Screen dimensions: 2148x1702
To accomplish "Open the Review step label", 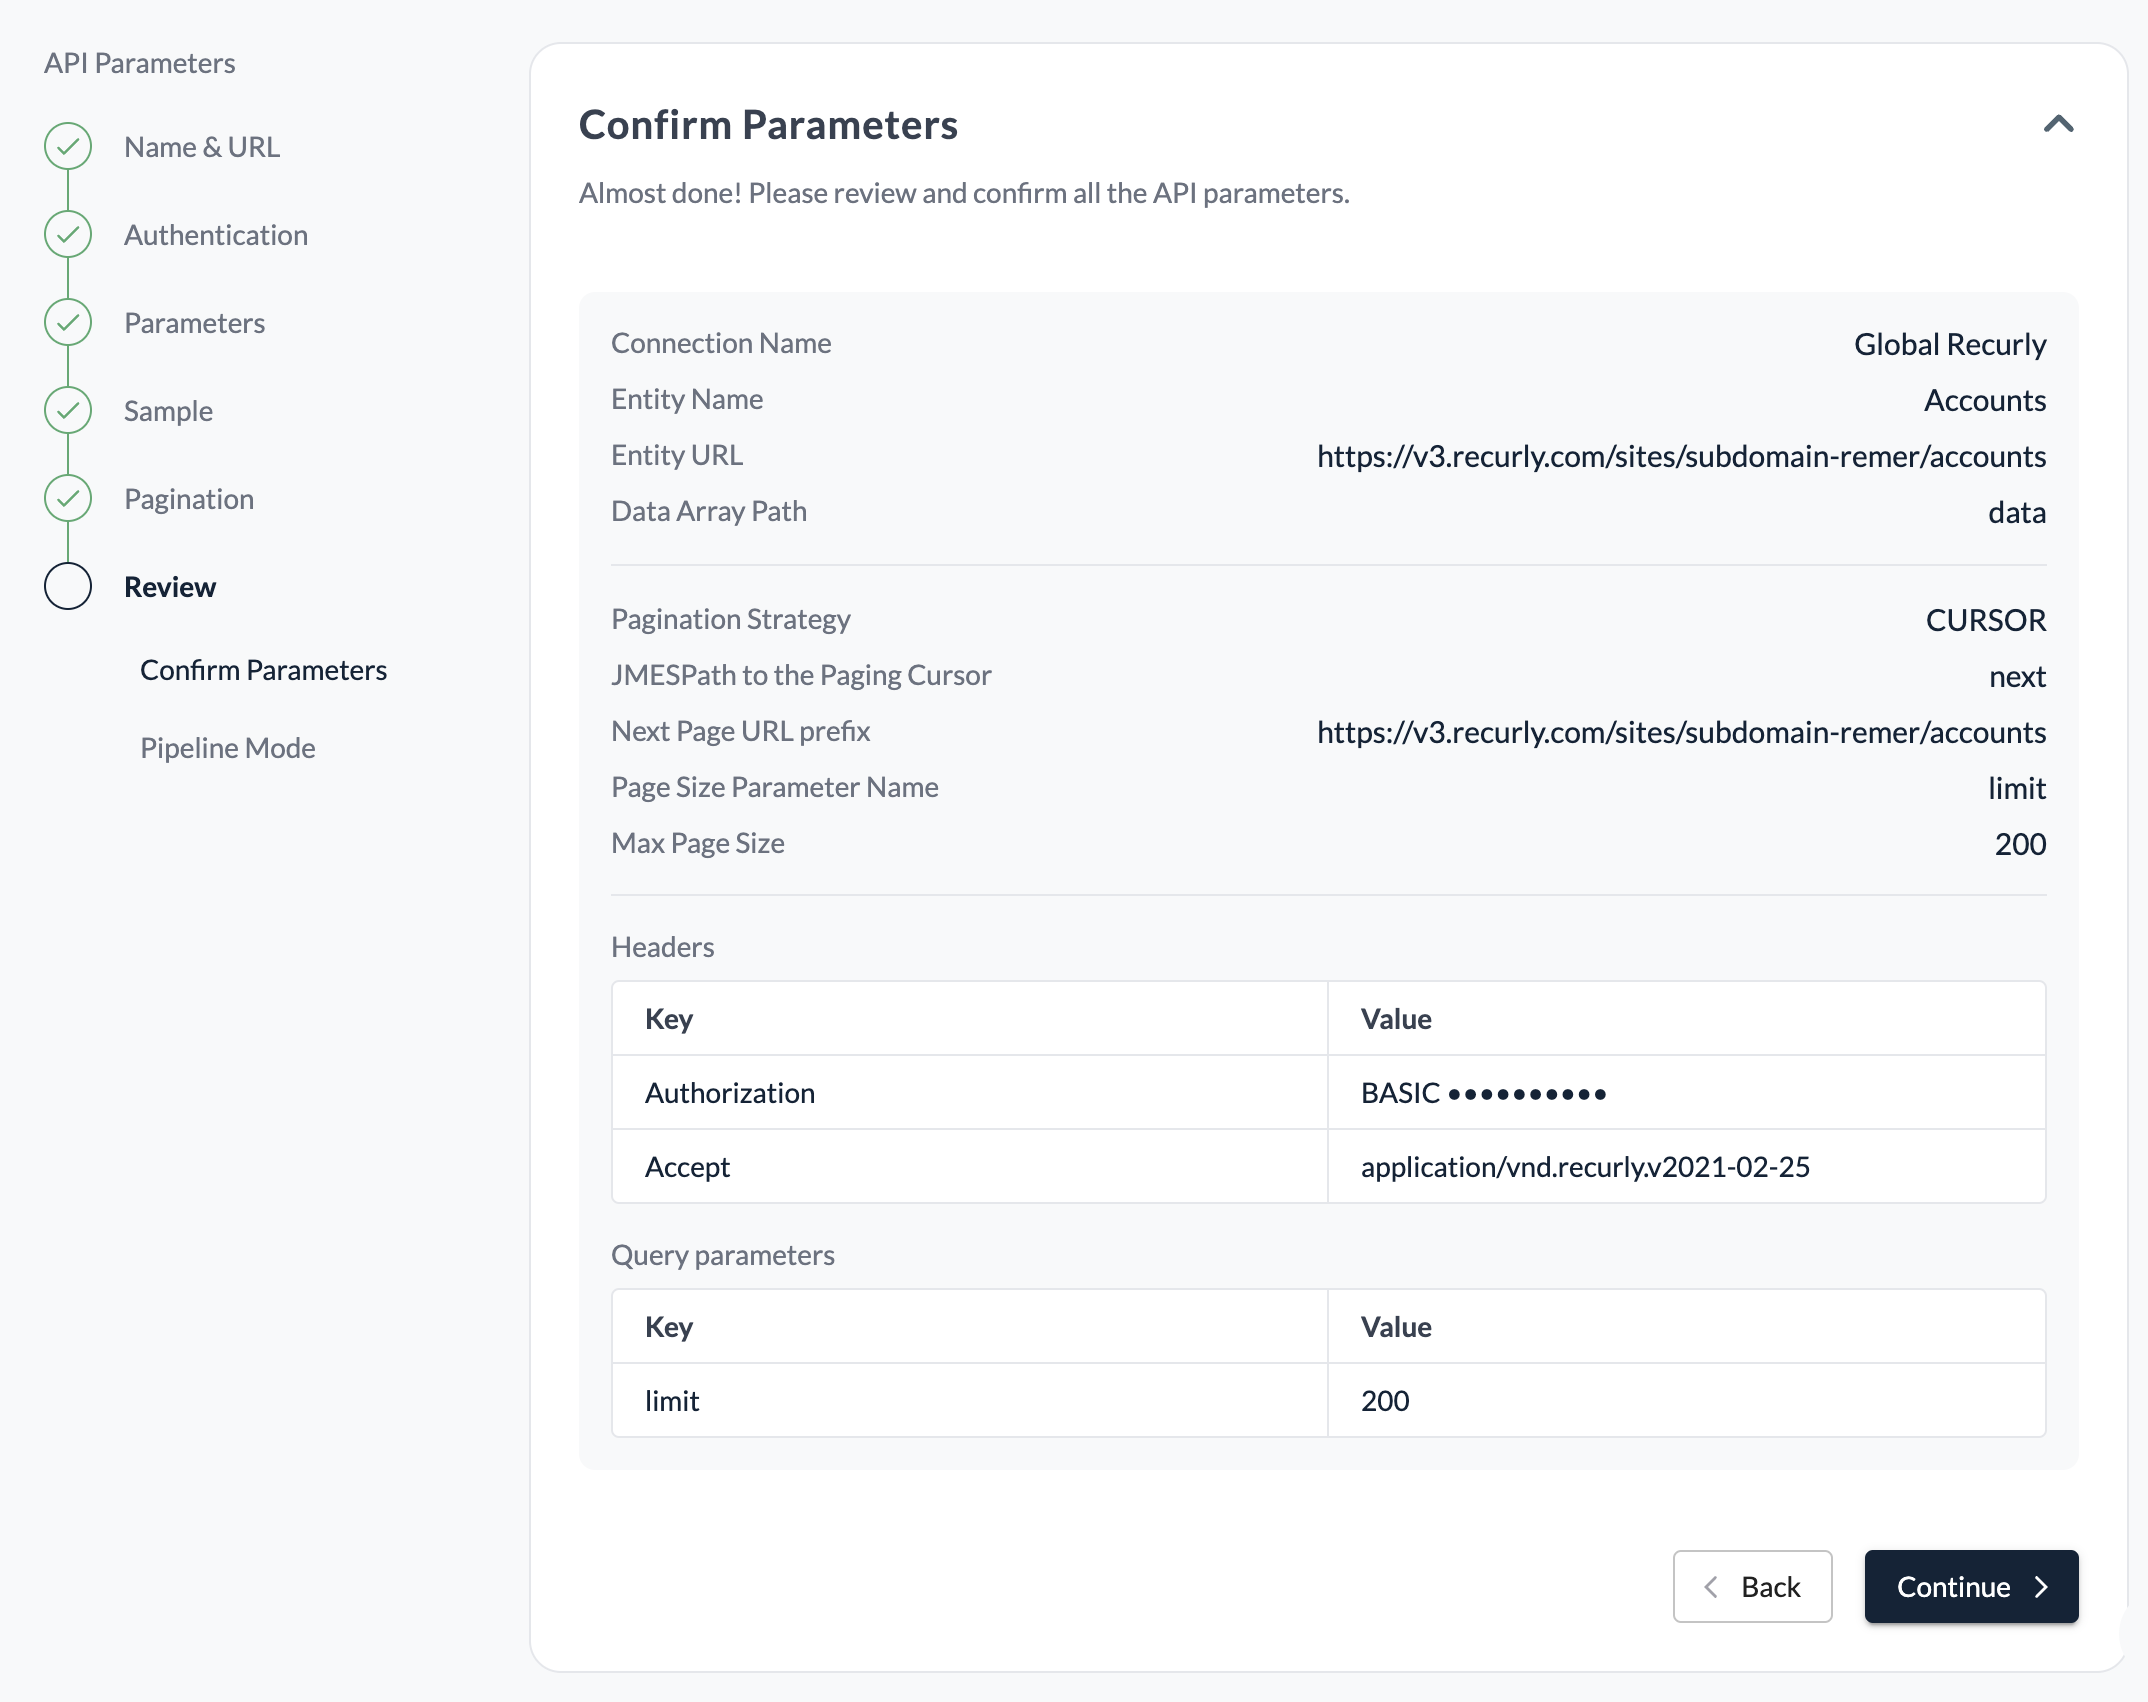I will pos(170,587).
